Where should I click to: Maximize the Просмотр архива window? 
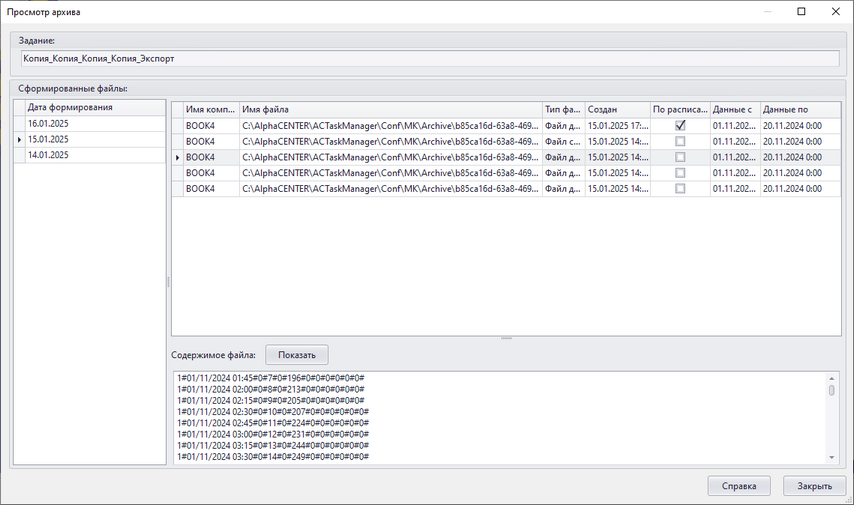[x=801, y=12]
